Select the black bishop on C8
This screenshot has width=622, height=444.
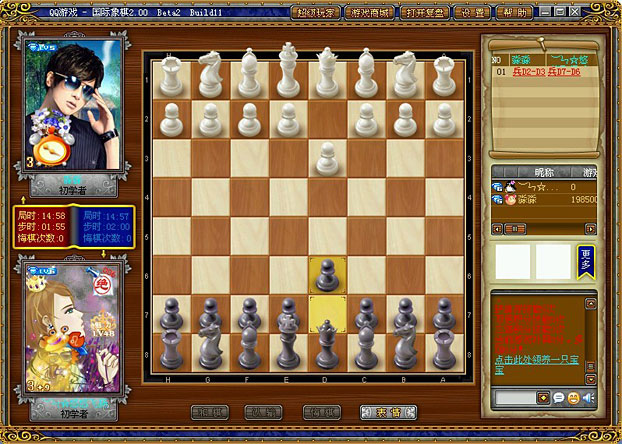tap(366, 345)
